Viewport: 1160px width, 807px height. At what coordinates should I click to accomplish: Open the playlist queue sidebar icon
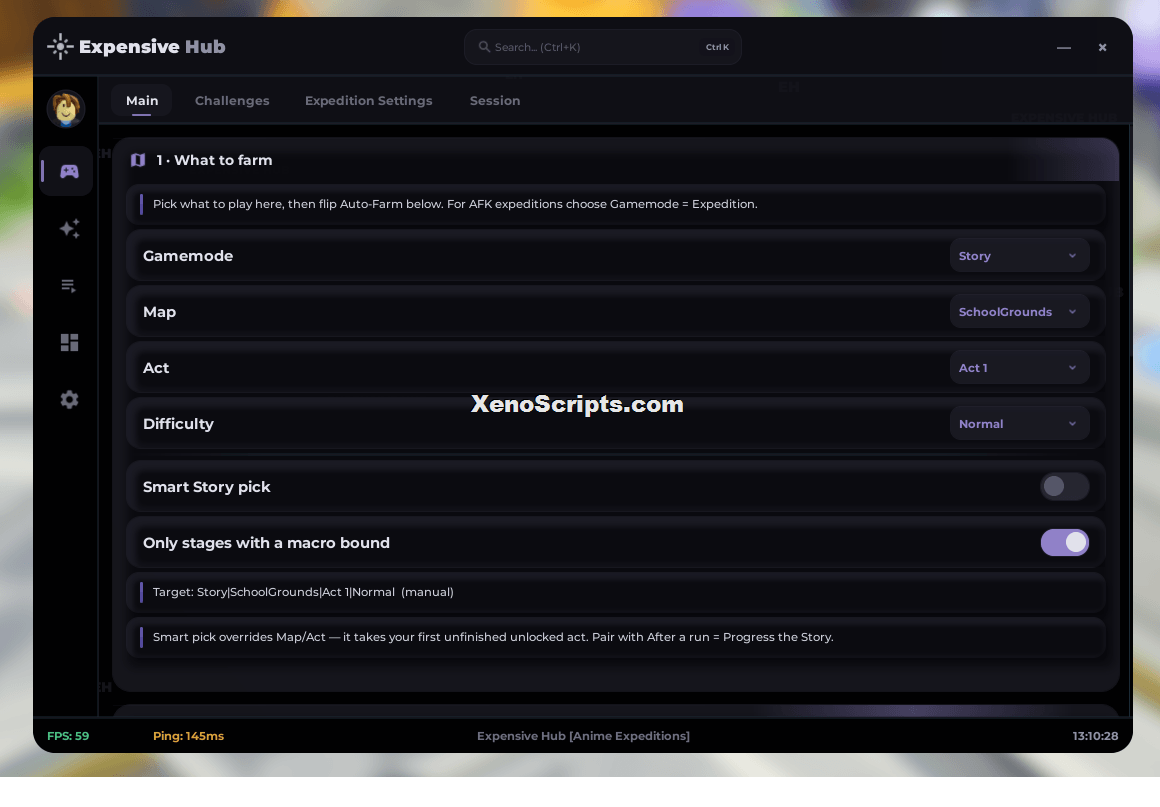69,286
